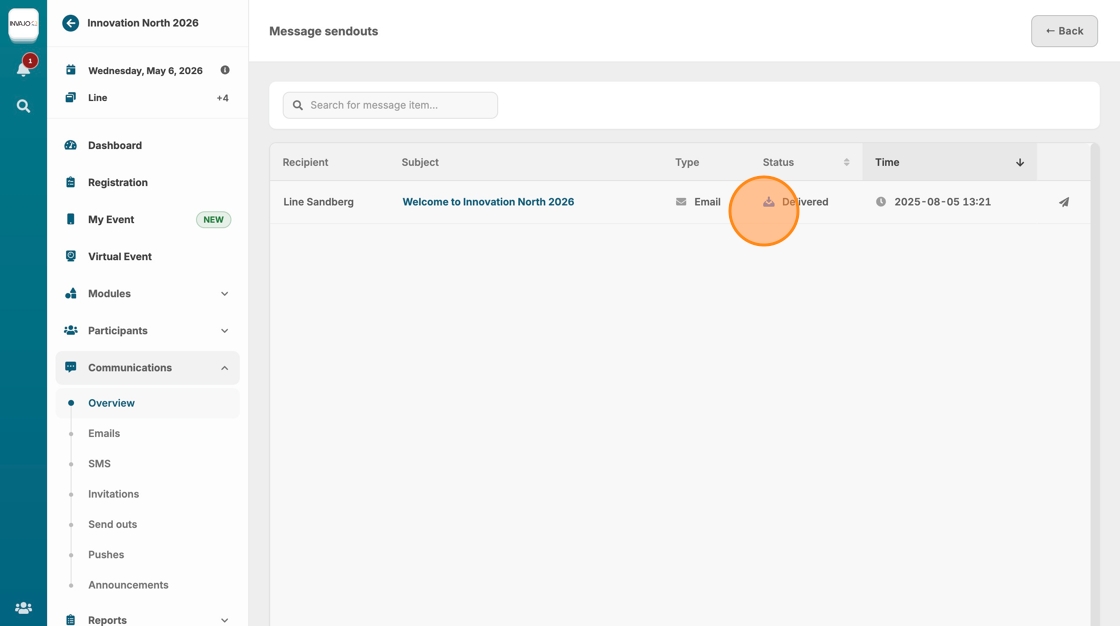Image resolution: width=1120 pixels, height=626 pixels.
Task: Click in the Search for message item field
Action: [x=390, y=105]
